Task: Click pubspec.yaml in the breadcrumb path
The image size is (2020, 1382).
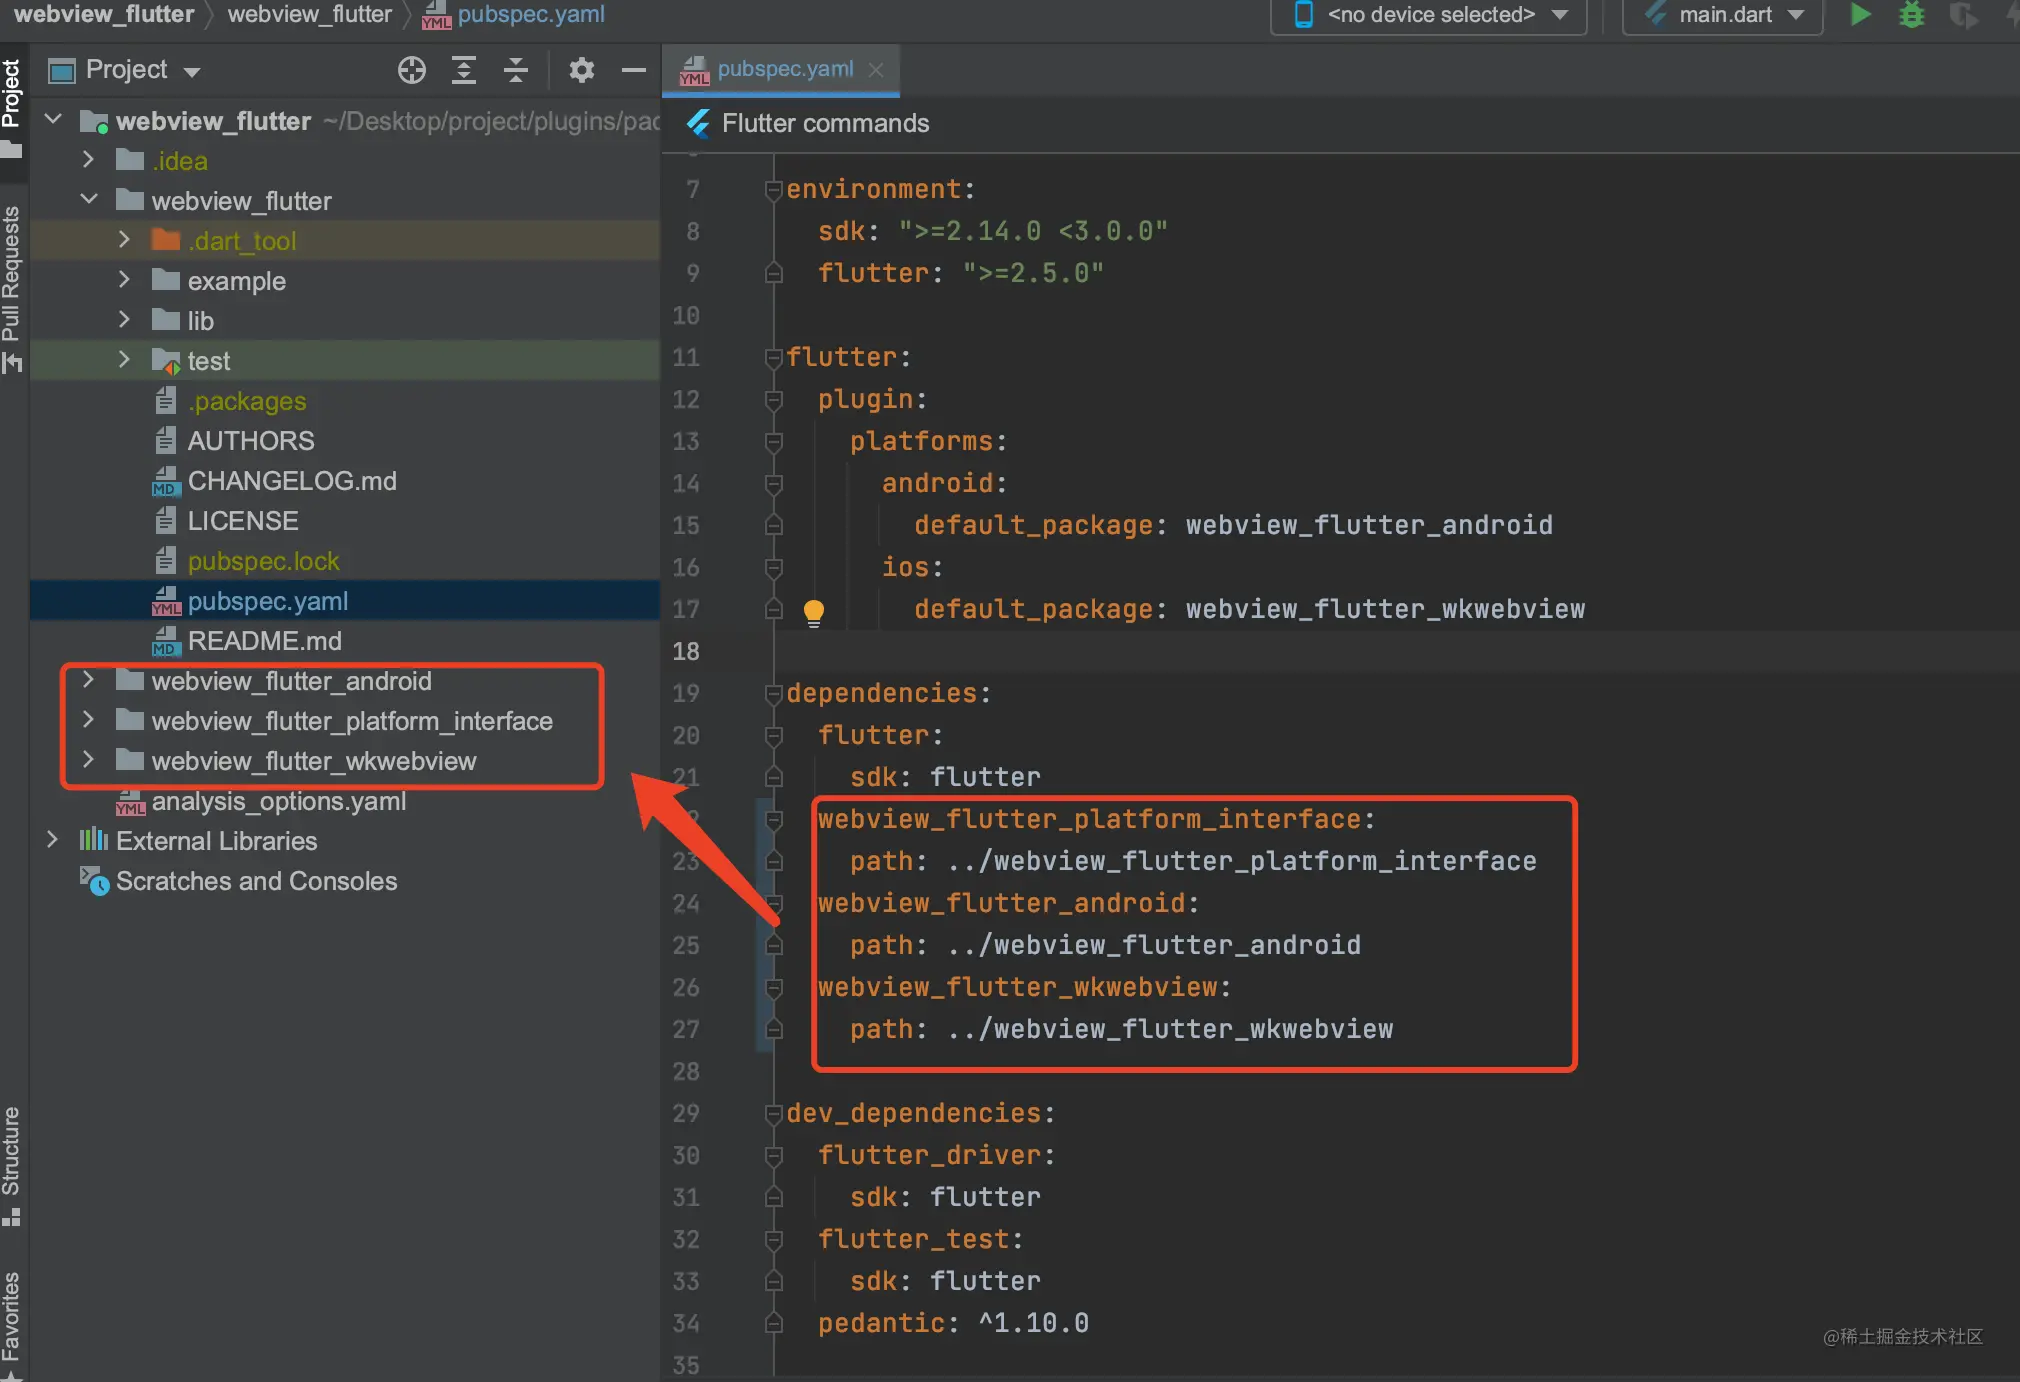Action: [530, 15]
